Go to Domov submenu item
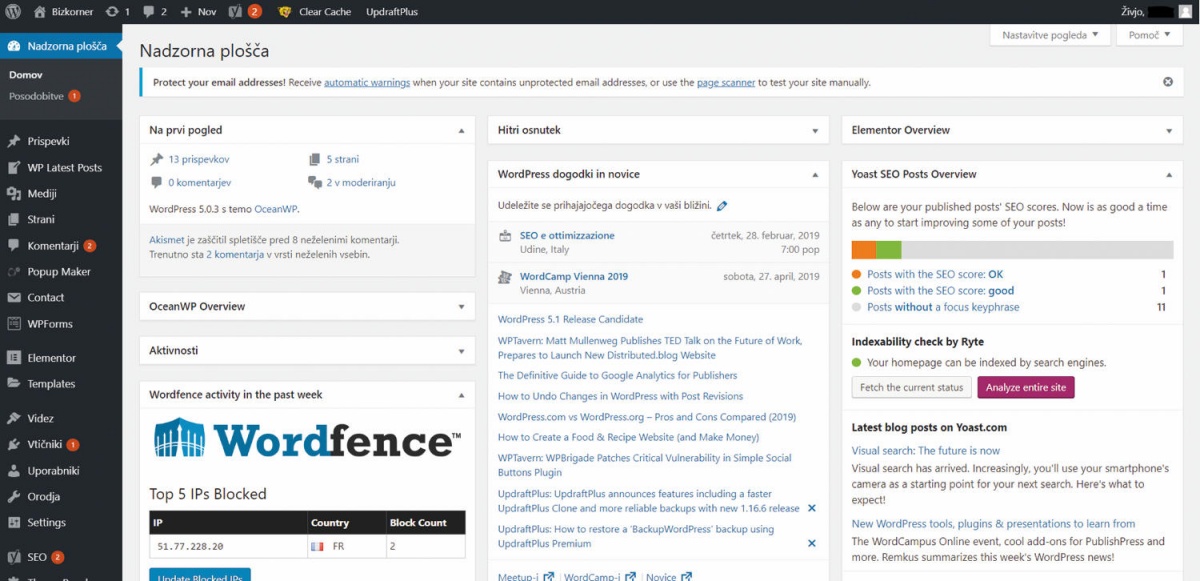 pyautogui.click(x=26, y=75)
